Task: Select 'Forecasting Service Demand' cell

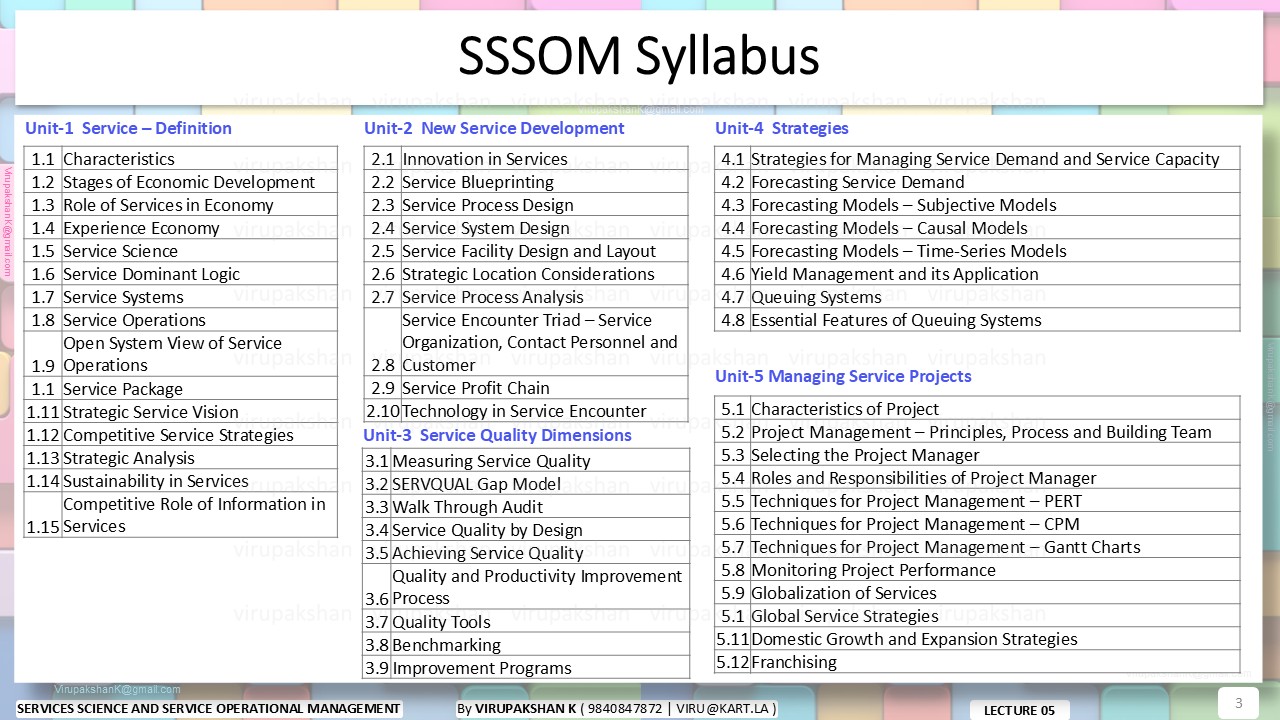Action: [995, 181]
